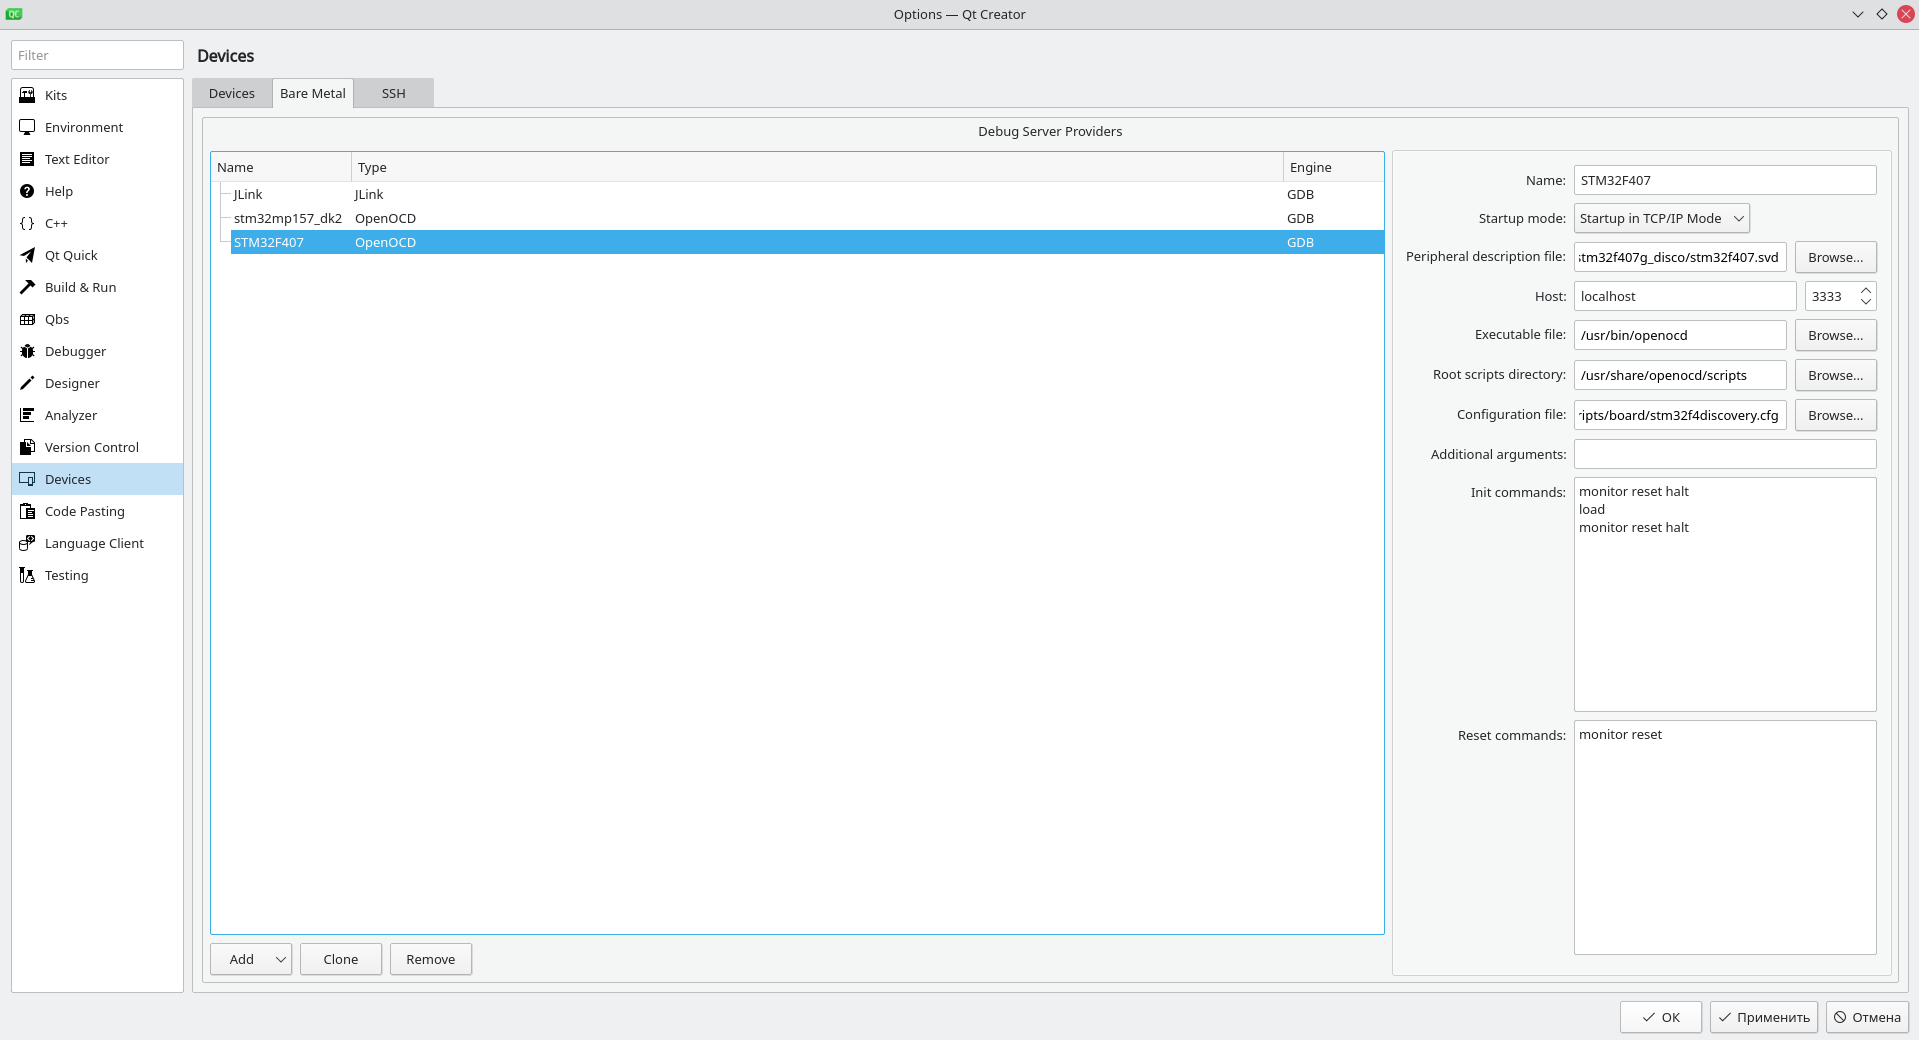The height and width of the screenshot is (1040, 1919).
Task: Browse for the Executable file
Action: pos(1835,335)
